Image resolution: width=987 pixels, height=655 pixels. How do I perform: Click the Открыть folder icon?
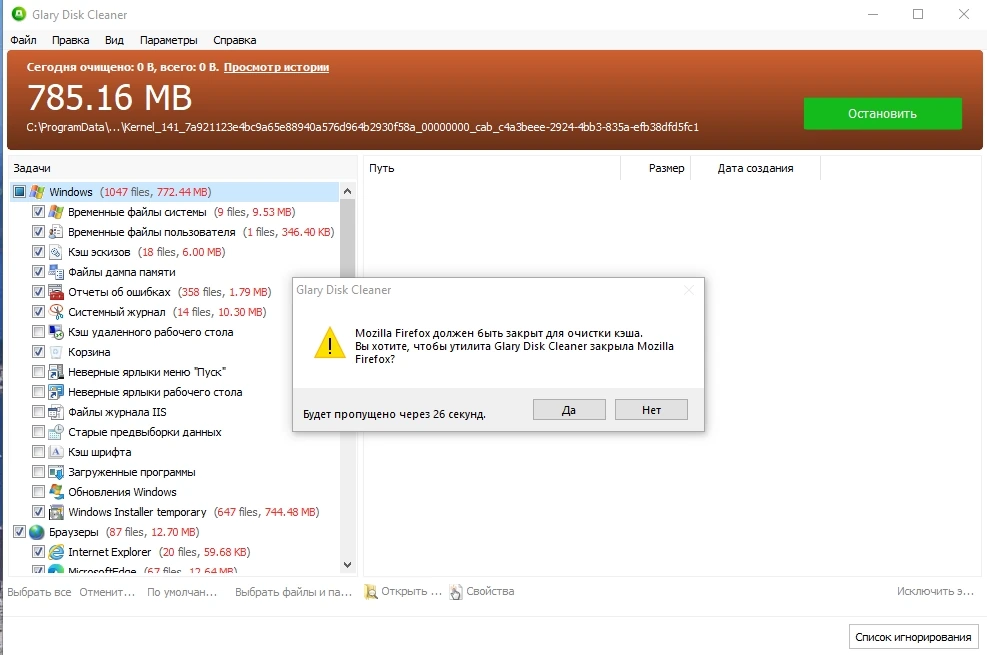coord(371,591)
